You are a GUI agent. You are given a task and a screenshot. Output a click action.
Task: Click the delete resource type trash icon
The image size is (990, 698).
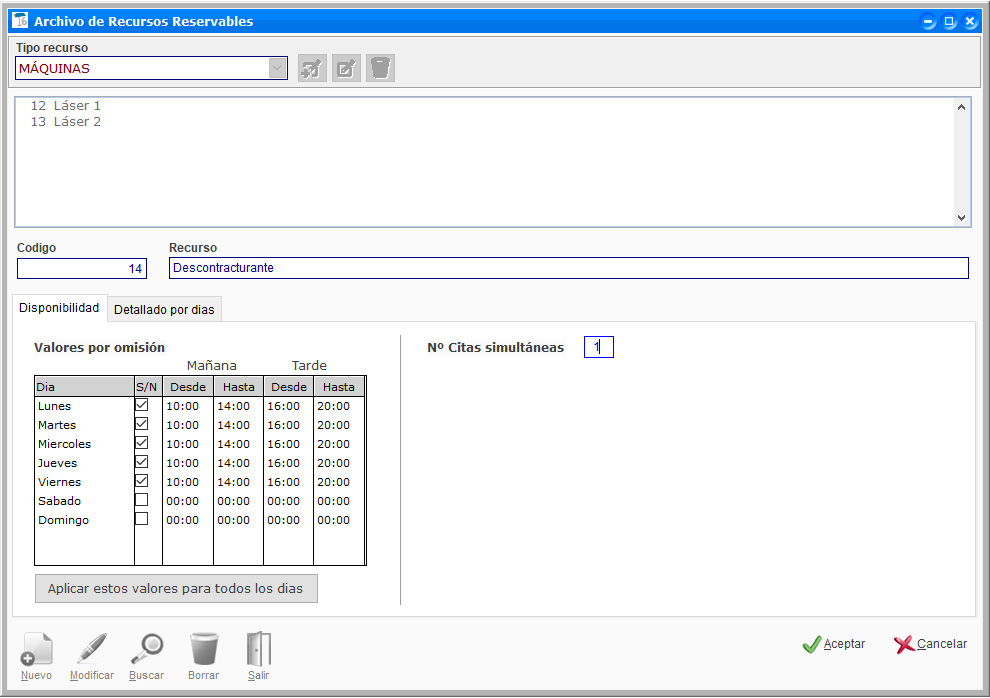tap(381, 68)
